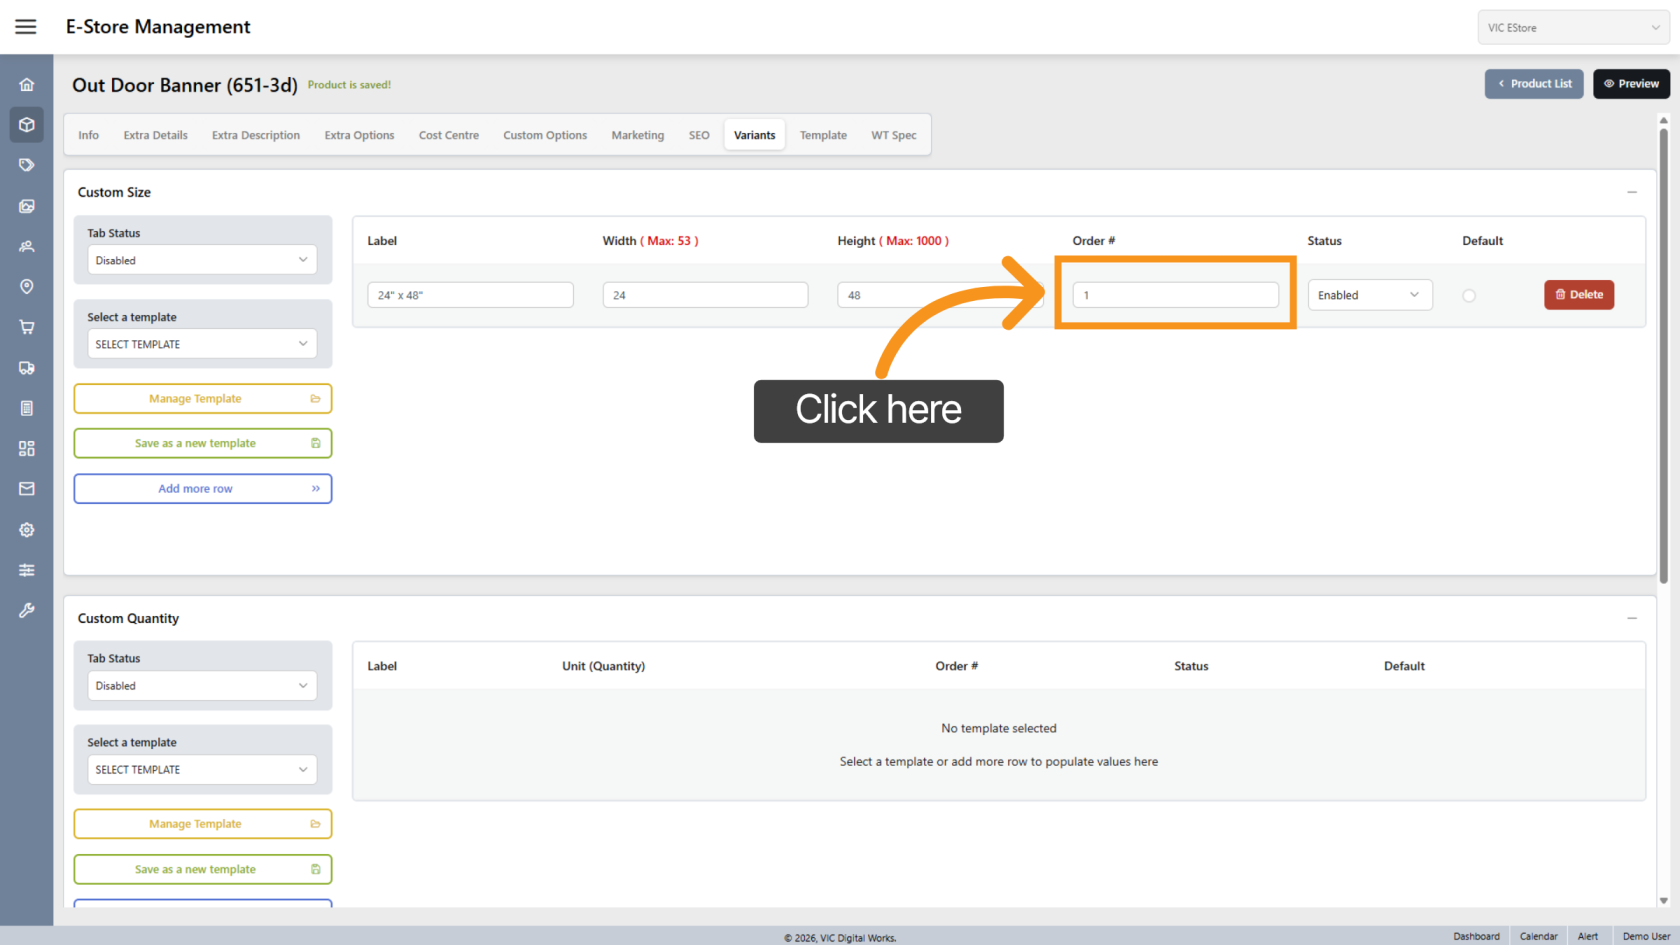This screenshot has height=945, width=1680.
Task: Go to Home via sidebar house icon
Action: [27, 85]
